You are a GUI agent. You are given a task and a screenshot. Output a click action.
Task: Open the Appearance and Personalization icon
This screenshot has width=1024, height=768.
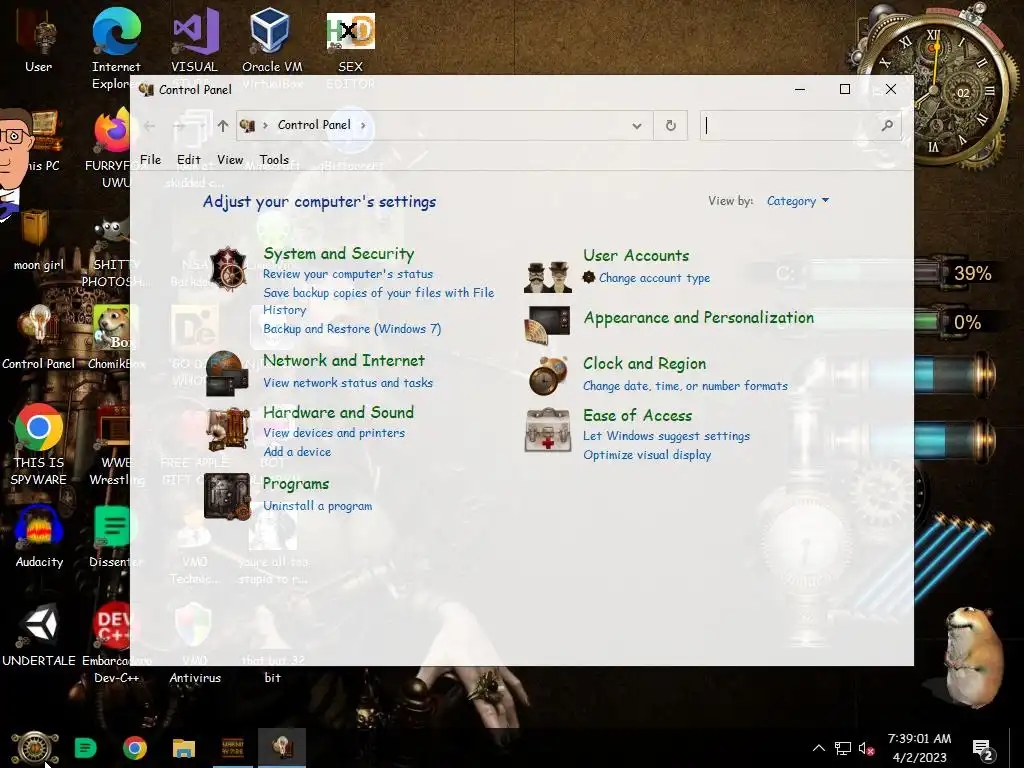tap(548, 324)
